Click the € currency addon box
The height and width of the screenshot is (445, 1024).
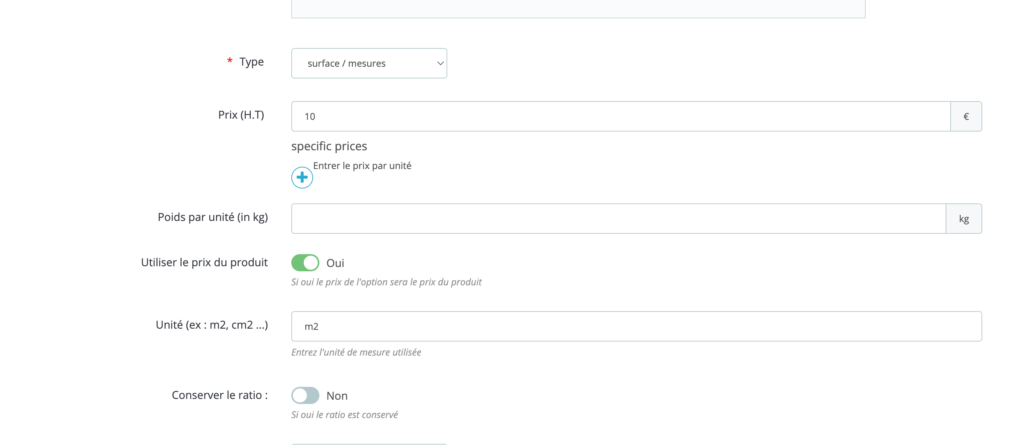[966, 117]
